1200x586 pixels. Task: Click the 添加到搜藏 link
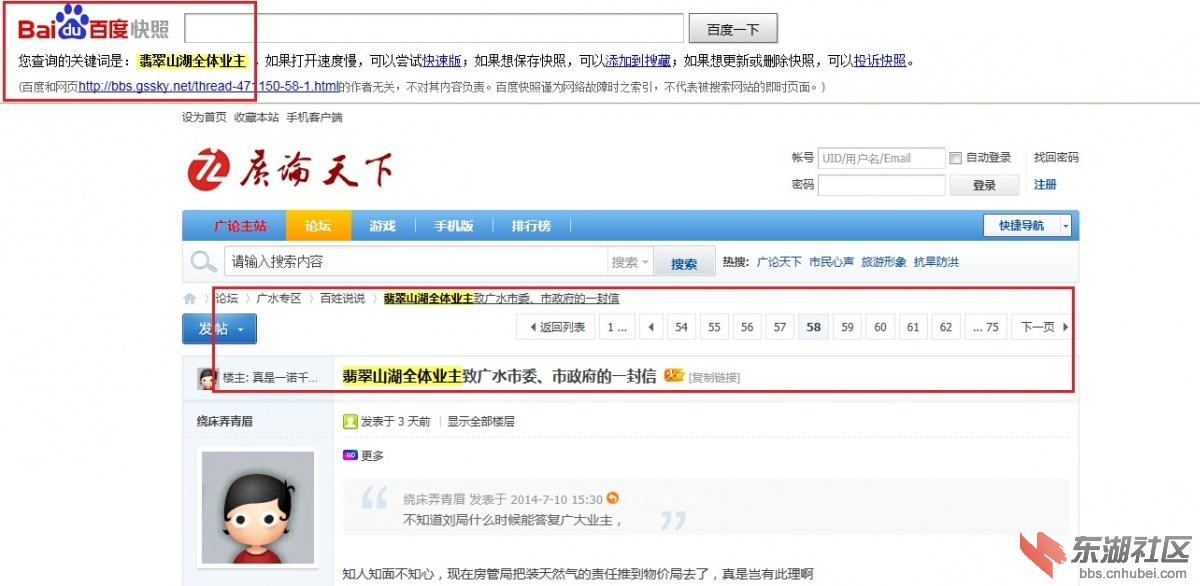pyautogui.click(x=638, y=61)
